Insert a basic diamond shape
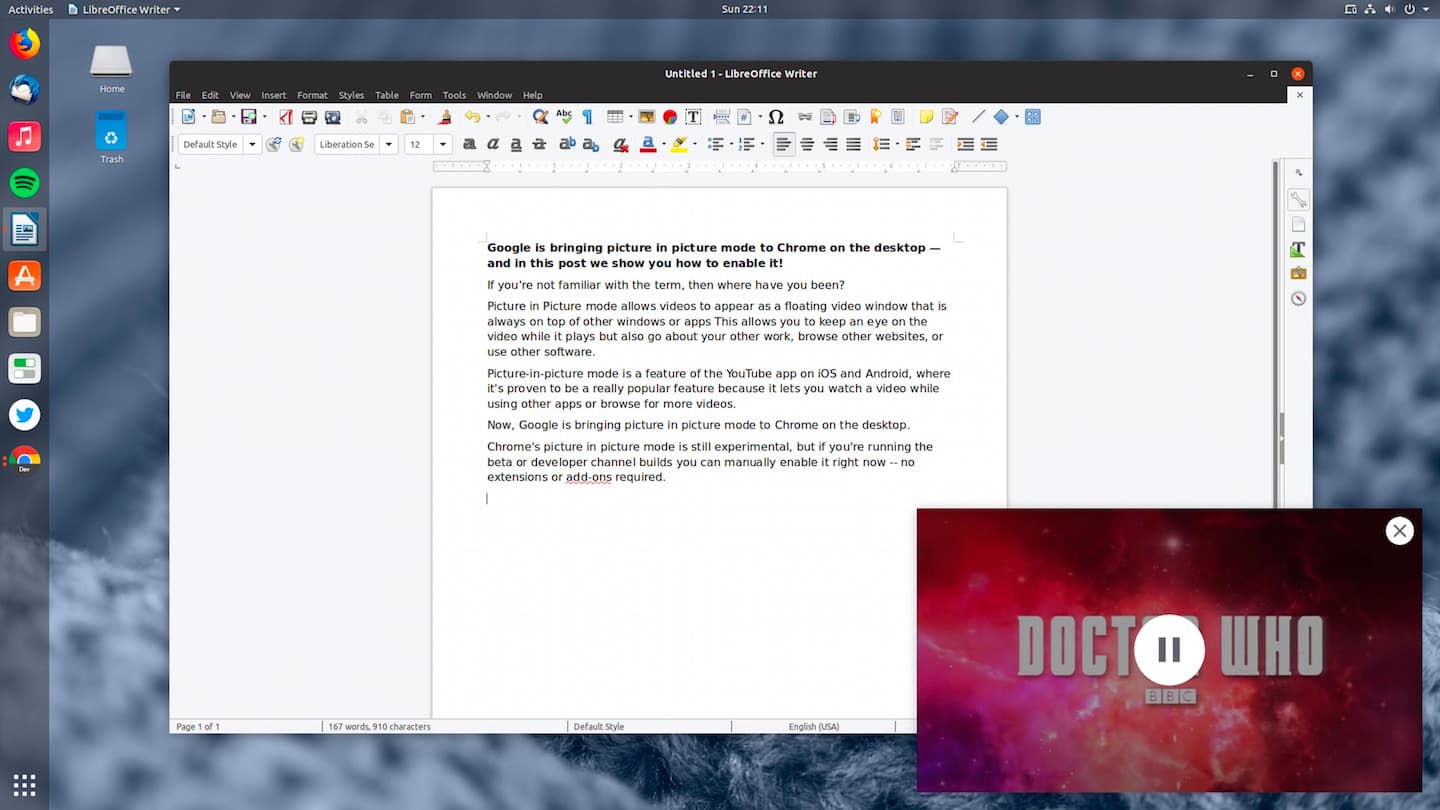This screenshot has width=1440, height=810. [1001, 117]
